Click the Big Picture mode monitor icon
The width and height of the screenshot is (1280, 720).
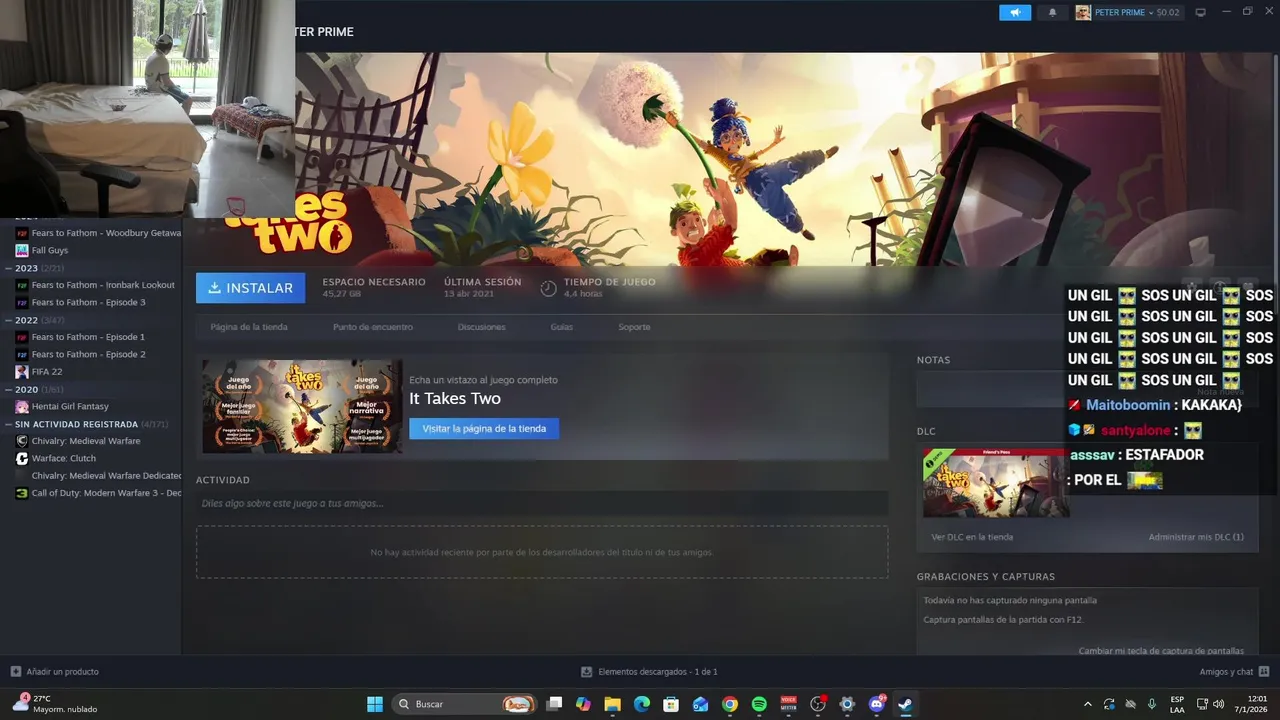1201,13
